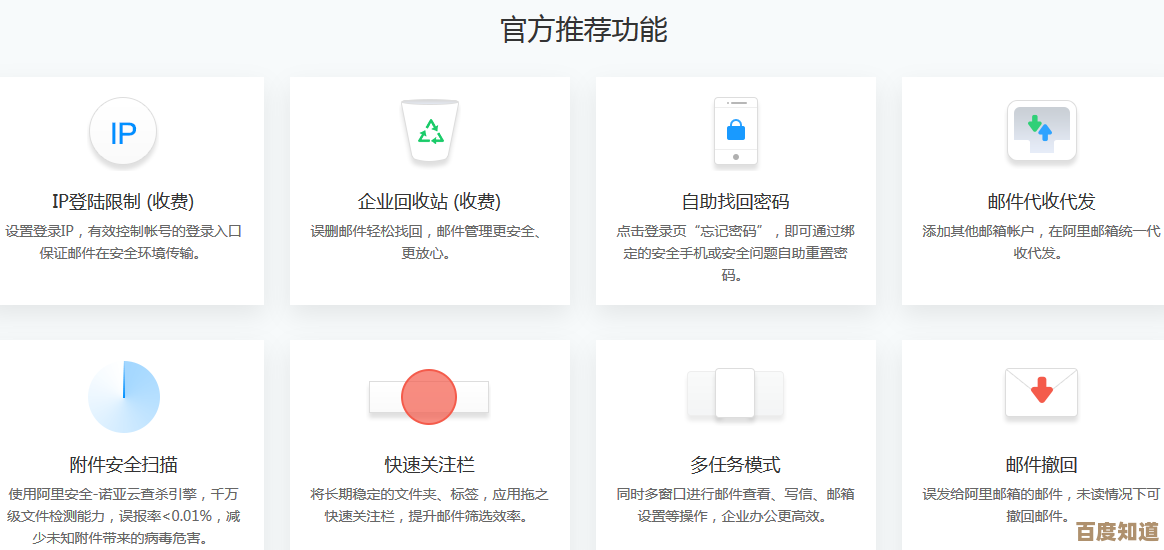Screen dimensions: 1164x550
Task: Open the 企业回收站 (收费) title
Action: tap(430, 201)
